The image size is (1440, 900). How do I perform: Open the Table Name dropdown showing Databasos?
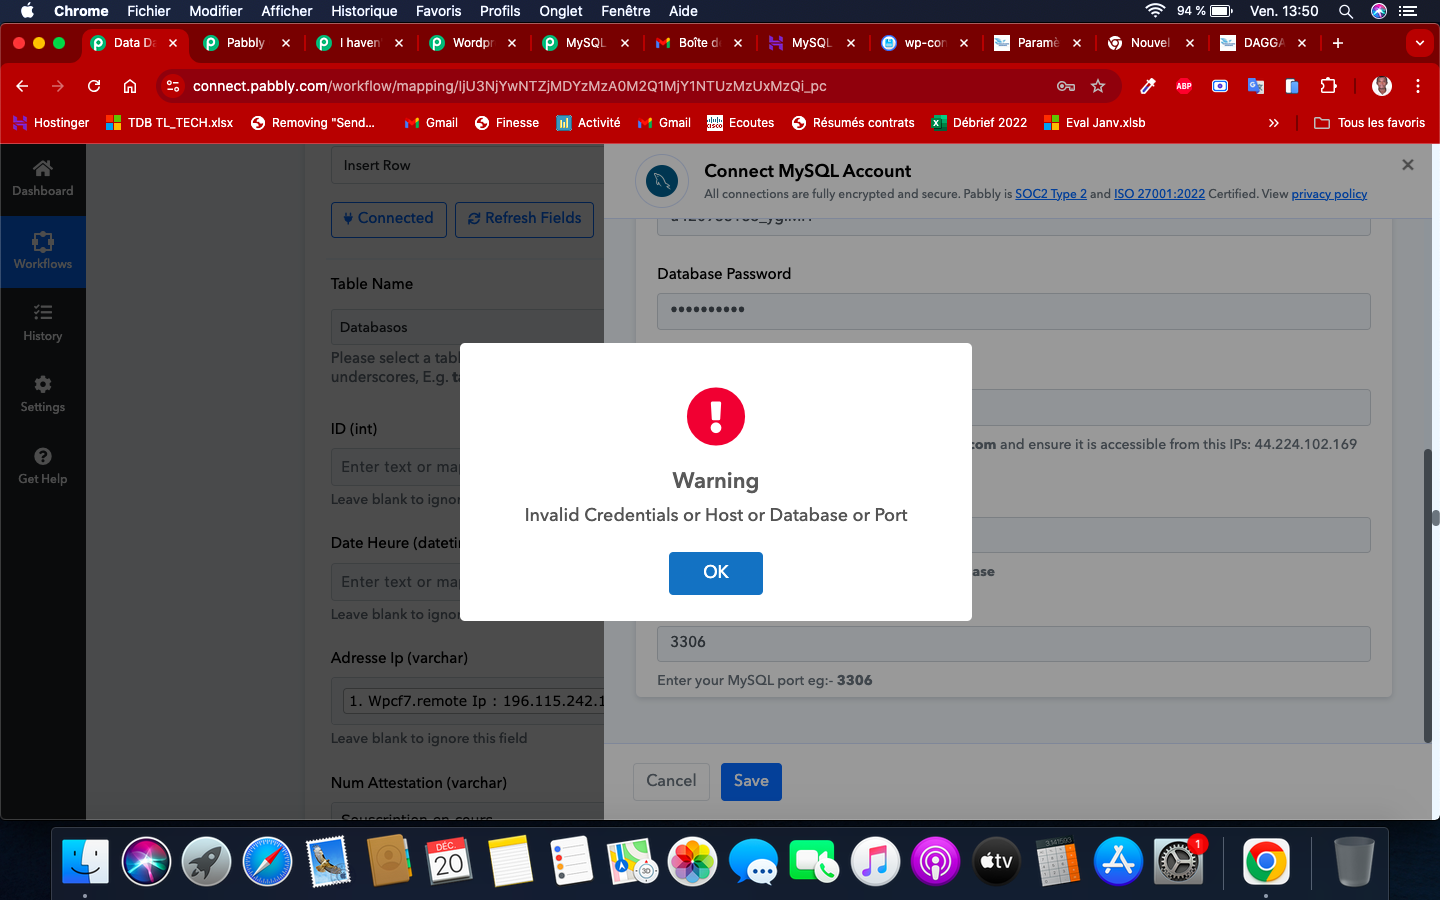[467, 327]
